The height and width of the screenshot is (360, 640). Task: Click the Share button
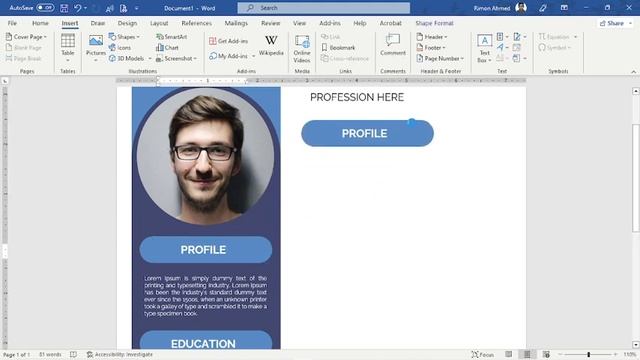[x=616, y=23]
